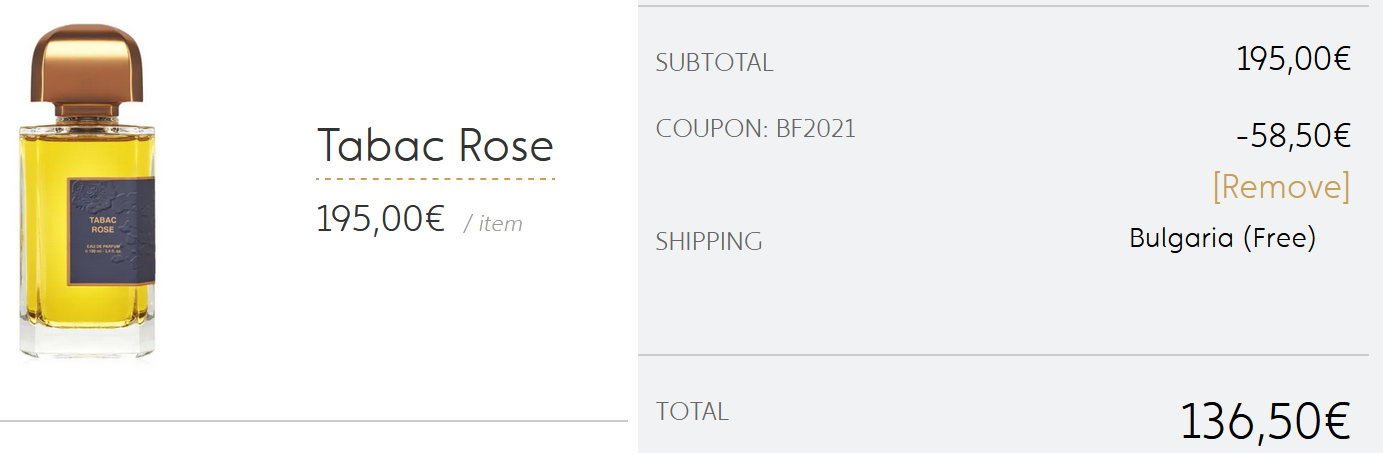Click the Tabac Rose perfume bottle image
The image size is (1383, 455).
[88, 195]
